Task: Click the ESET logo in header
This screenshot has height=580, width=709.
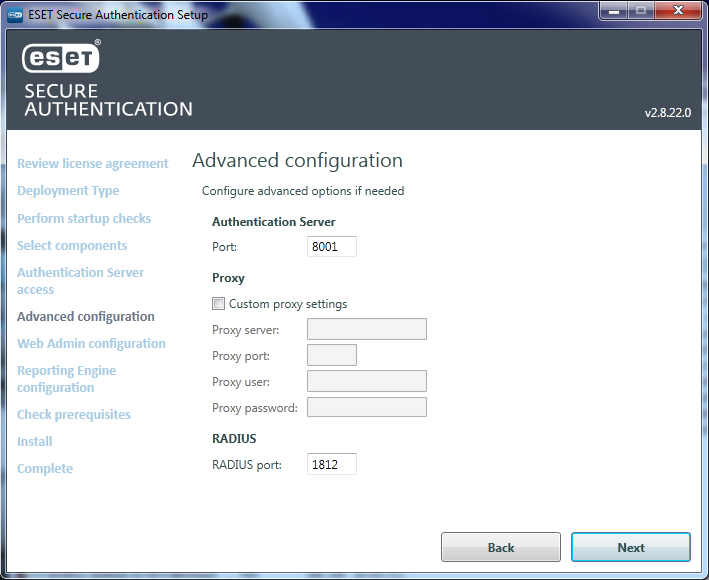Action: (61, 58)
